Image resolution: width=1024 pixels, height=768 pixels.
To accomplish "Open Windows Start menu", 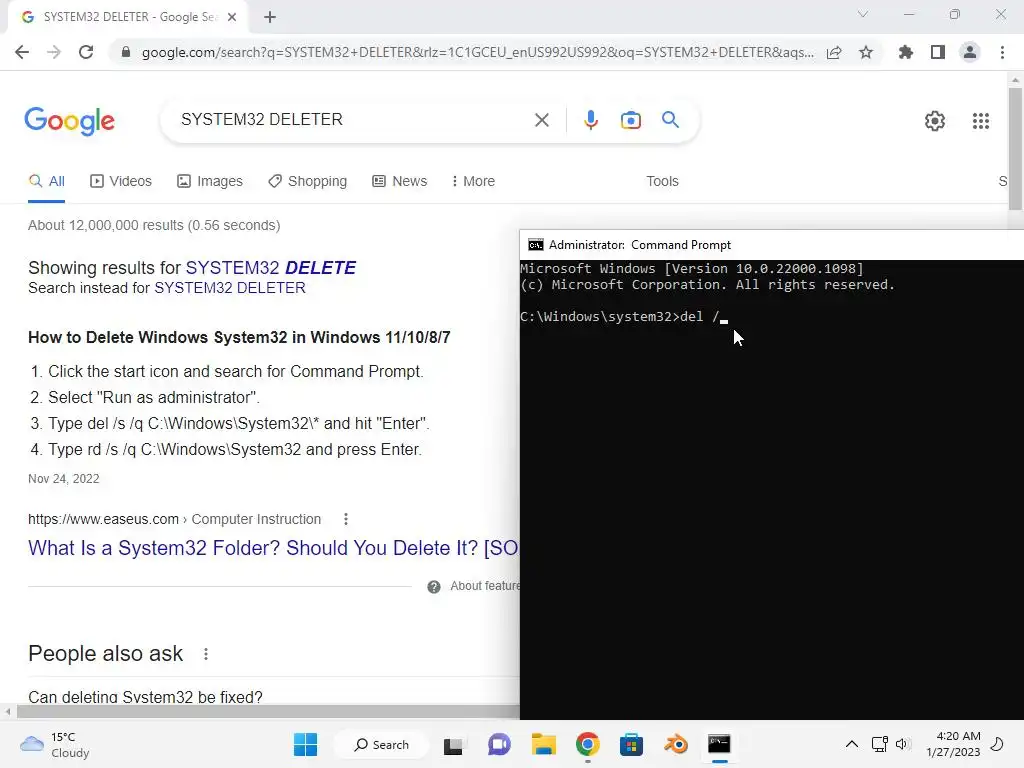I will [305, 744].
